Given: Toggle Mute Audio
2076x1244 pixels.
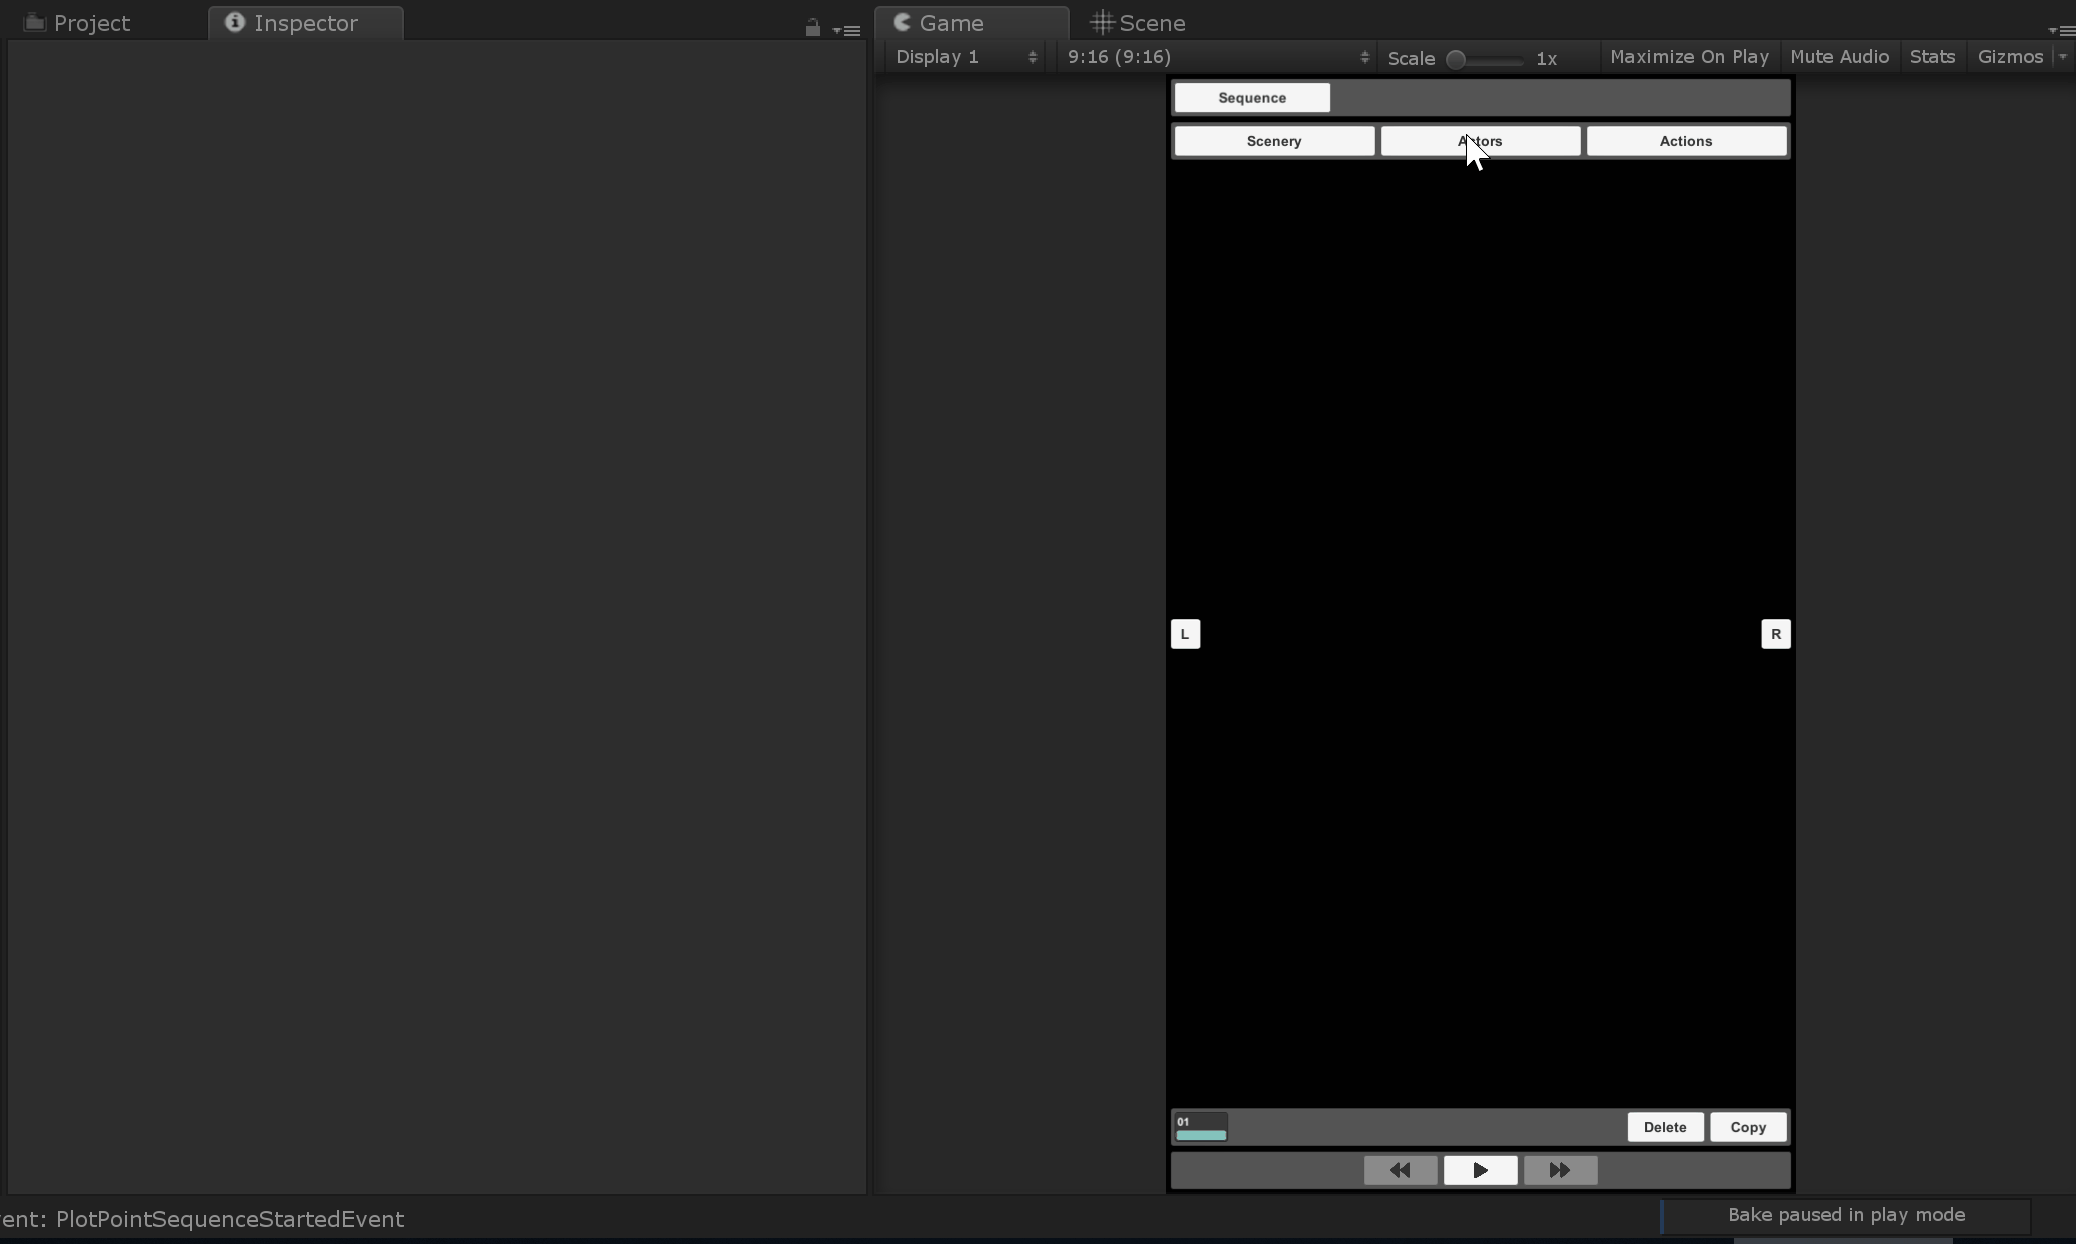Looking at the screenshot, I should [1838, 57].
